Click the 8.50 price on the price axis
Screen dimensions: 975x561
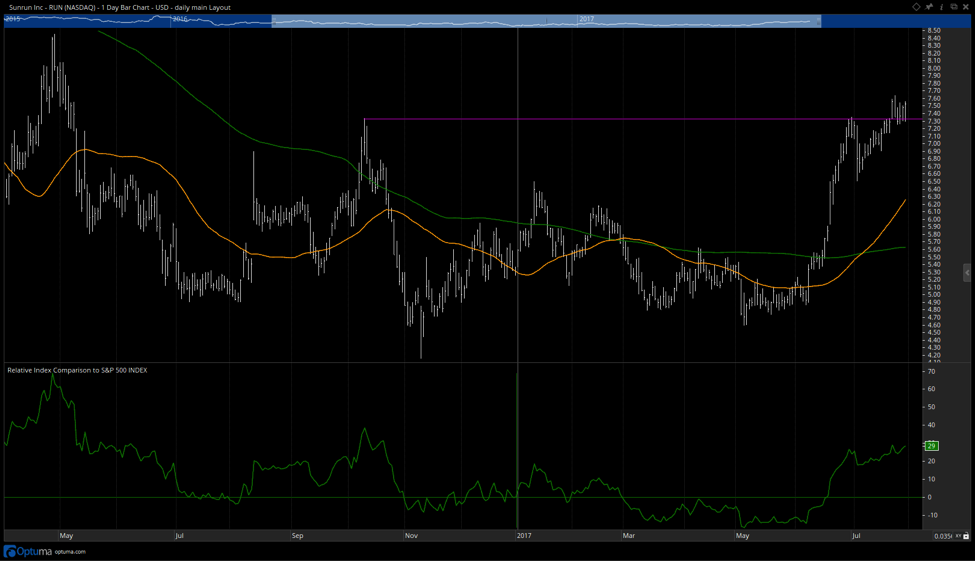pyautogui.click(x=933, y=30)
